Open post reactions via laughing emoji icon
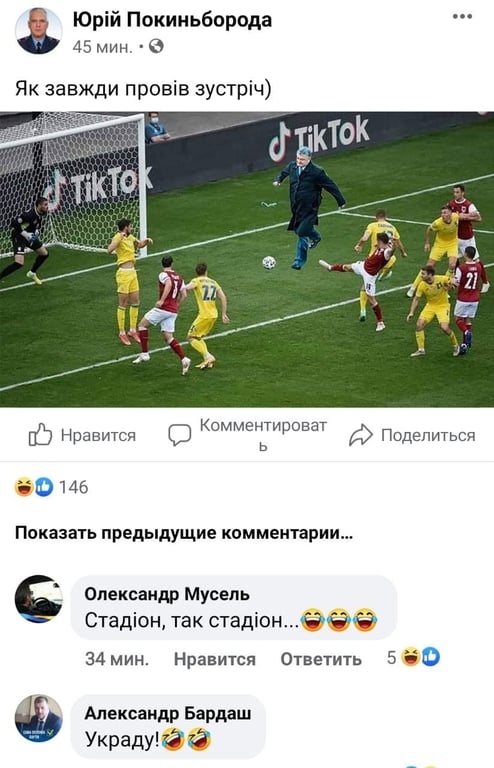This screenshot has width=494, height=768. 24,487
